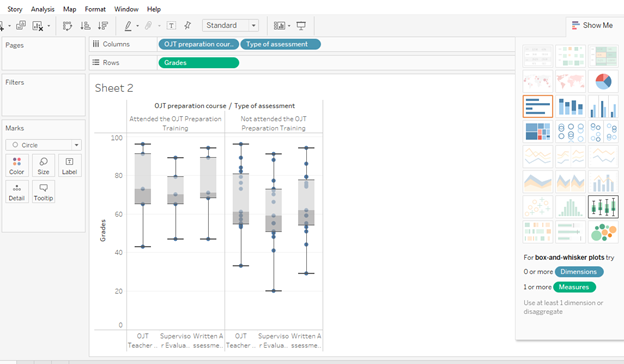The image size is (624, 364).
Task: Select the circle views chart type
Action: [570, 132]
